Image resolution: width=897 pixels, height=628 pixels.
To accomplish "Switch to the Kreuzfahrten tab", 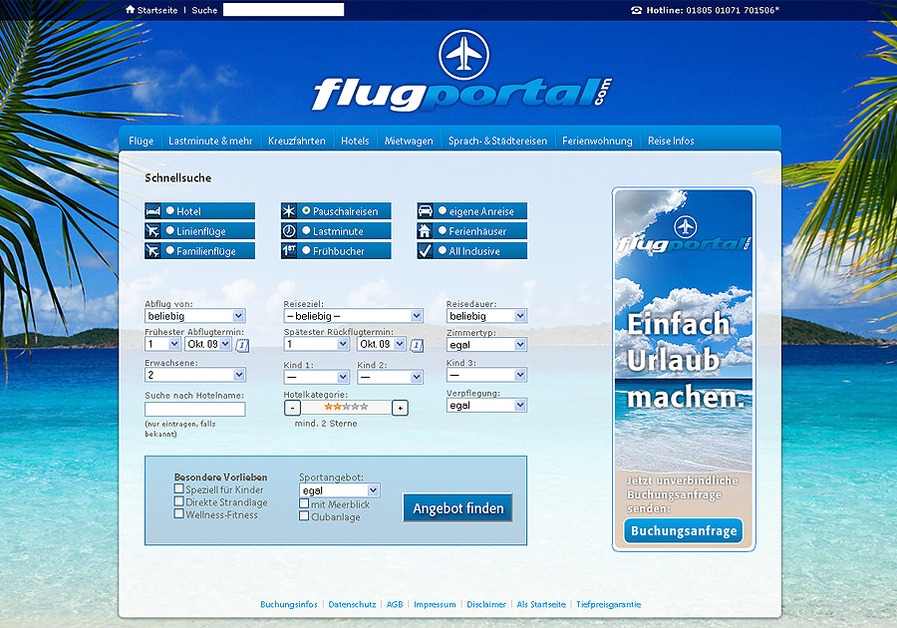I will pos(296,141).
